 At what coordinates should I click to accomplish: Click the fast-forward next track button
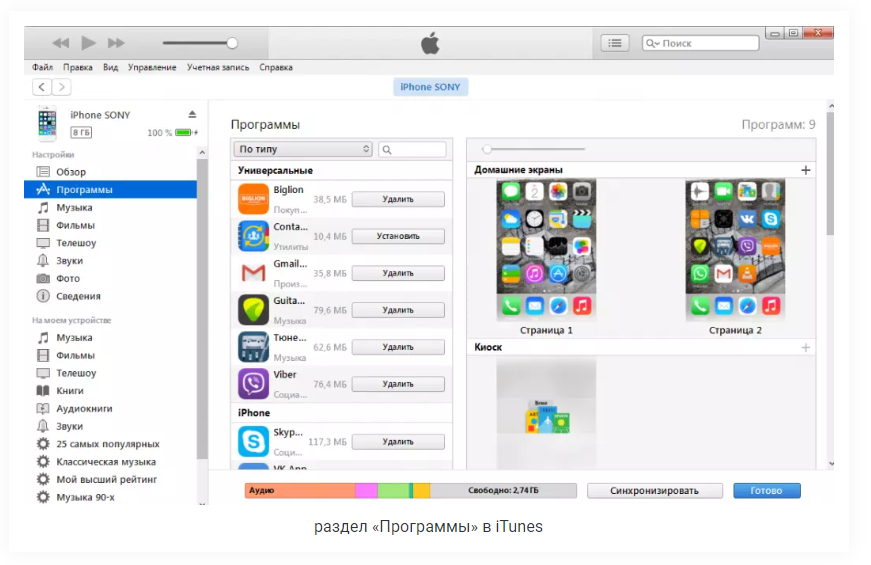pyautogui.click(x=116, y=43)
